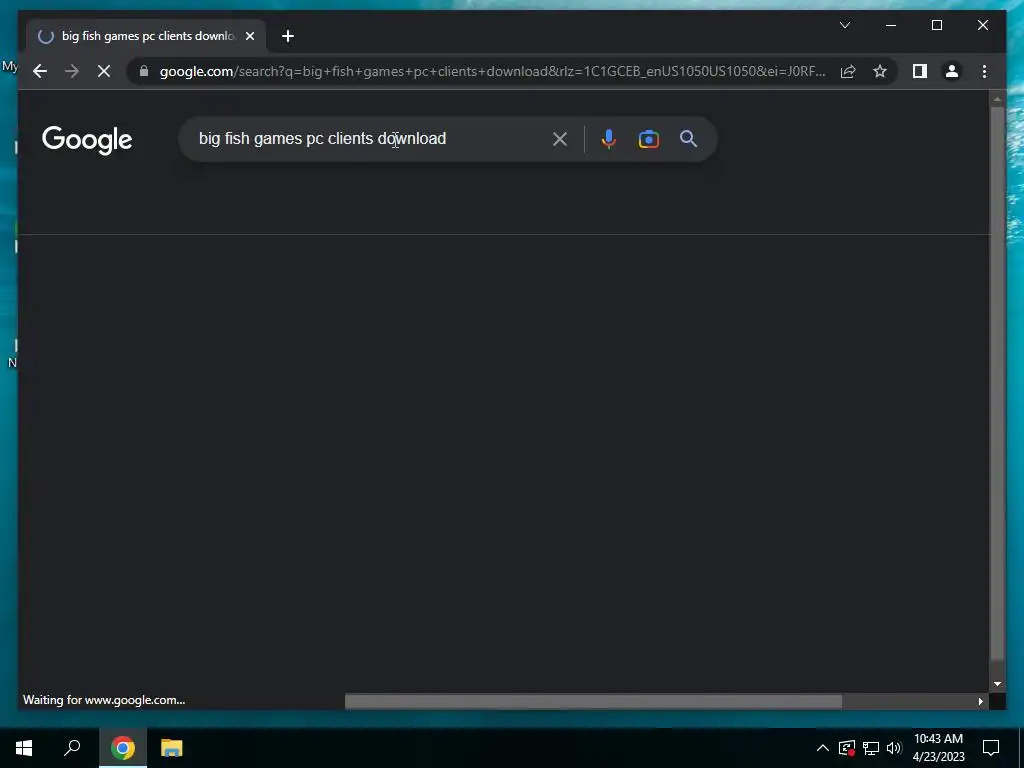Open the notification center

pos(991,748)
